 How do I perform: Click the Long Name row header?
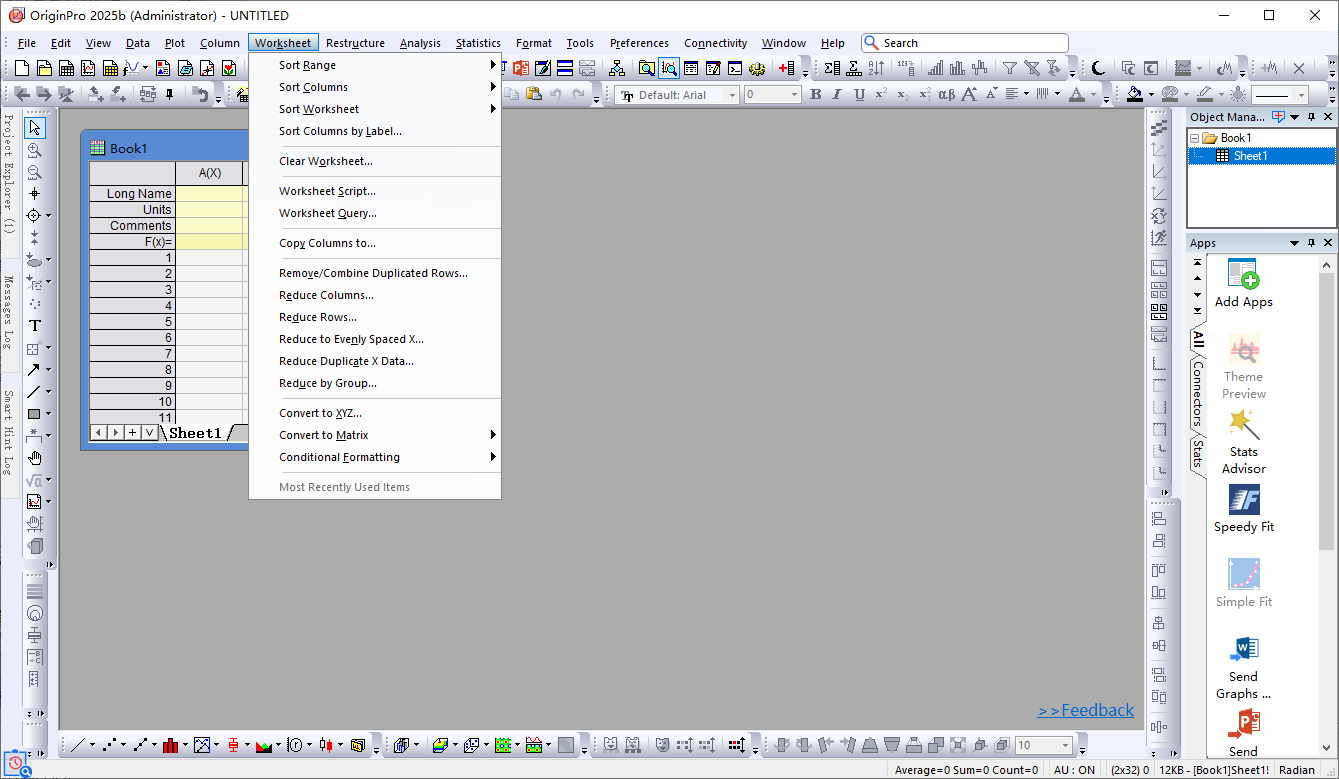tap(132, 193)
